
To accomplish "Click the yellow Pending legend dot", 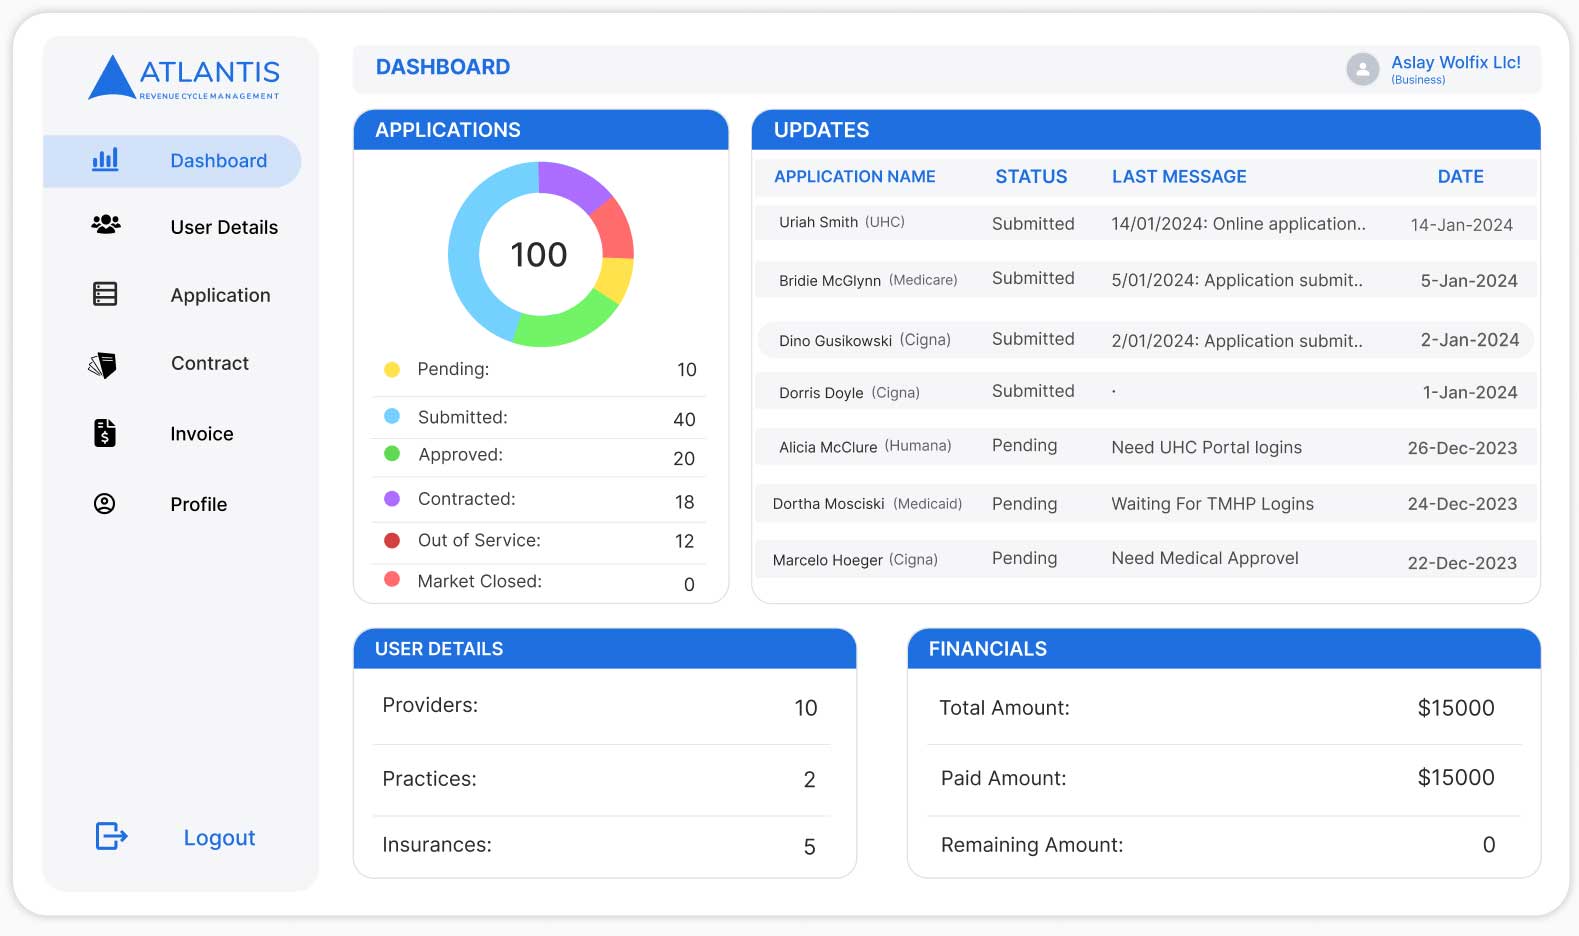I will [x=392, y=370].
